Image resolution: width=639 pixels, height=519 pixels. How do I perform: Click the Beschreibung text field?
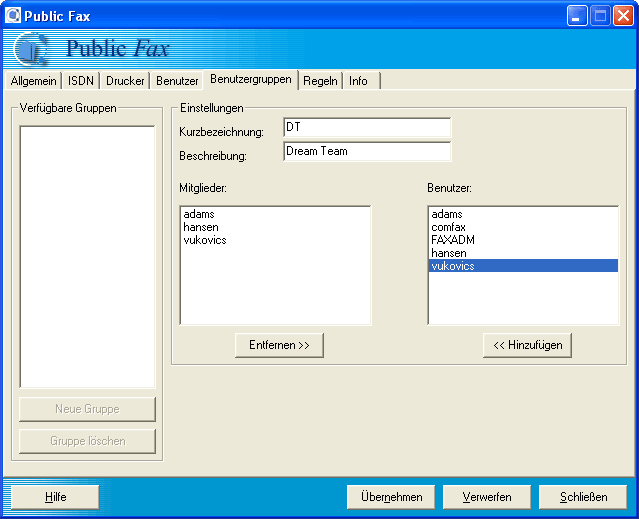366,152
